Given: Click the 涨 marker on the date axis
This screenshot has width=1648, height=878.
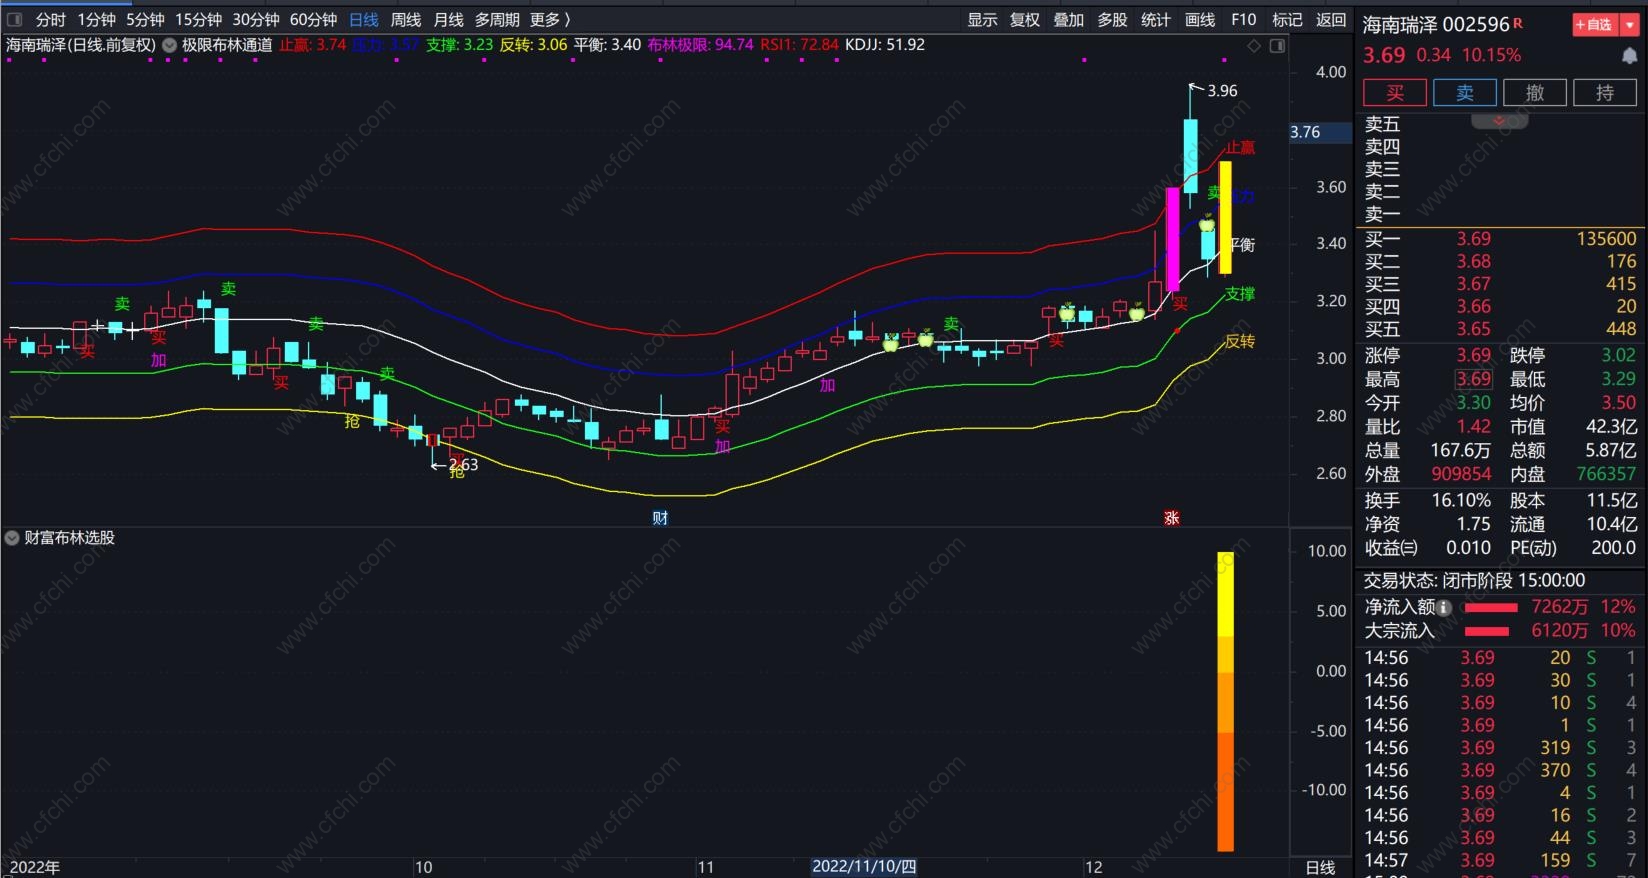Looking at the screenshot, I should click(x=1171, y=518).
